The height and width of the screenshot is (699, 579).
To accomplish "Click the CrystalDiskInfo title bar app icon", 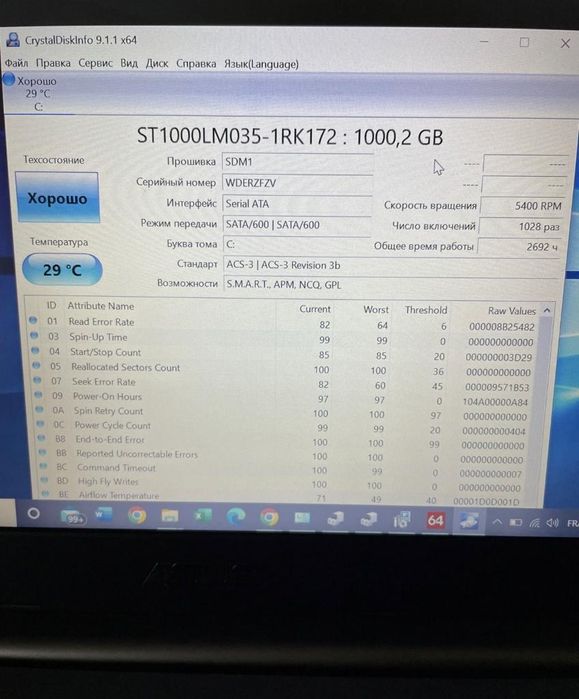I will 13,40.
